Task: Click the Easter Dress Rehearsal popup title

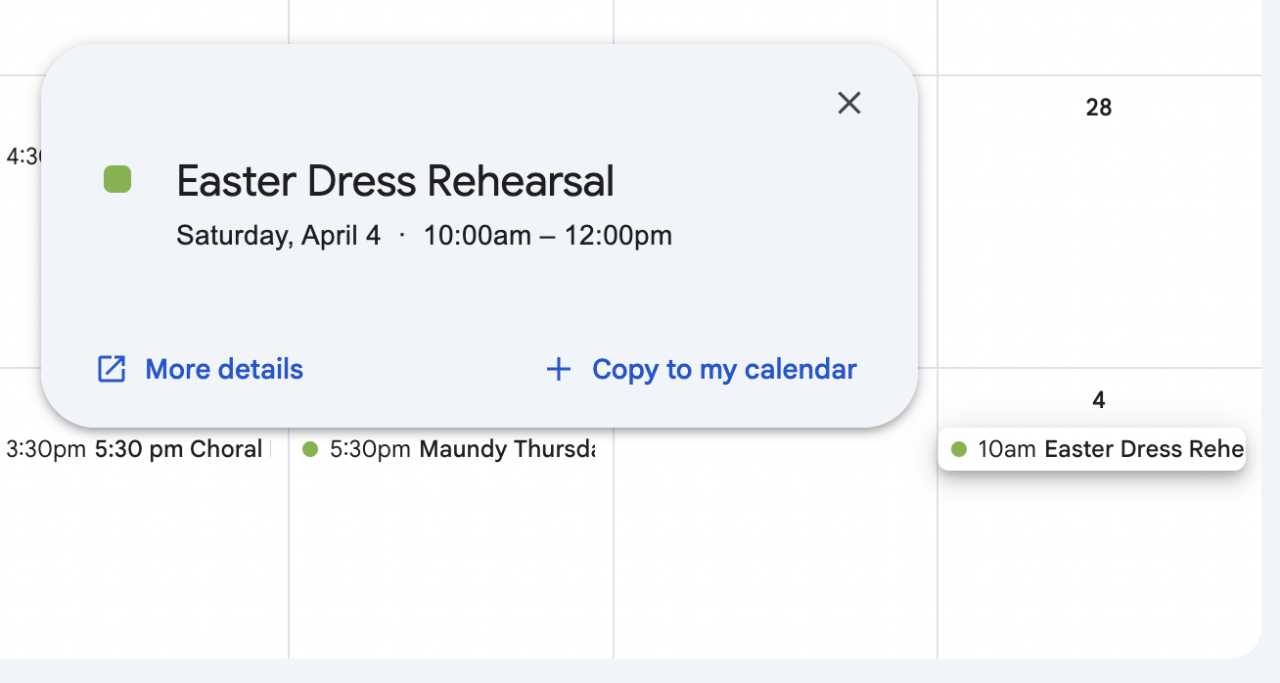Action: point(395,181)
